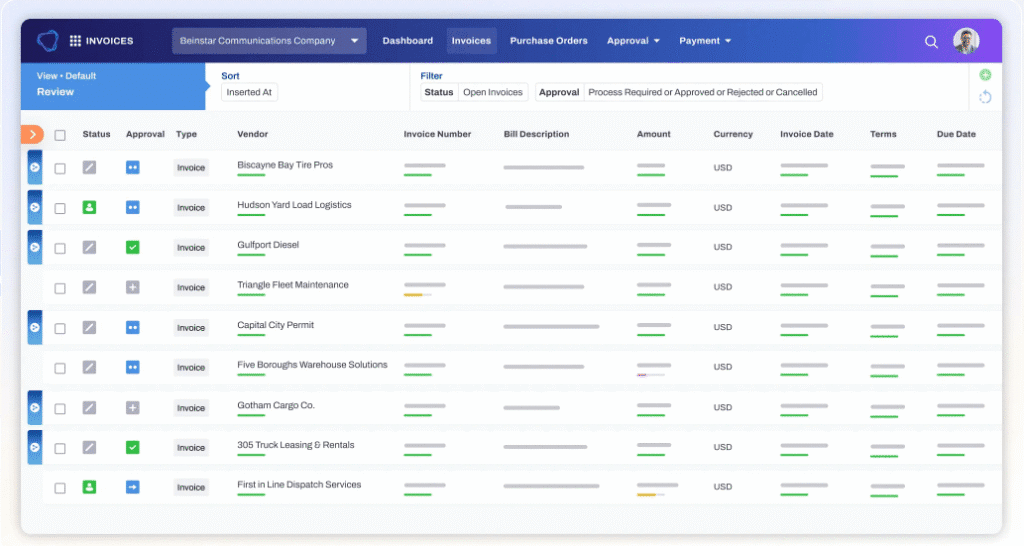Toggle the select-all checkbox in the header row

(x=60, y=135)
